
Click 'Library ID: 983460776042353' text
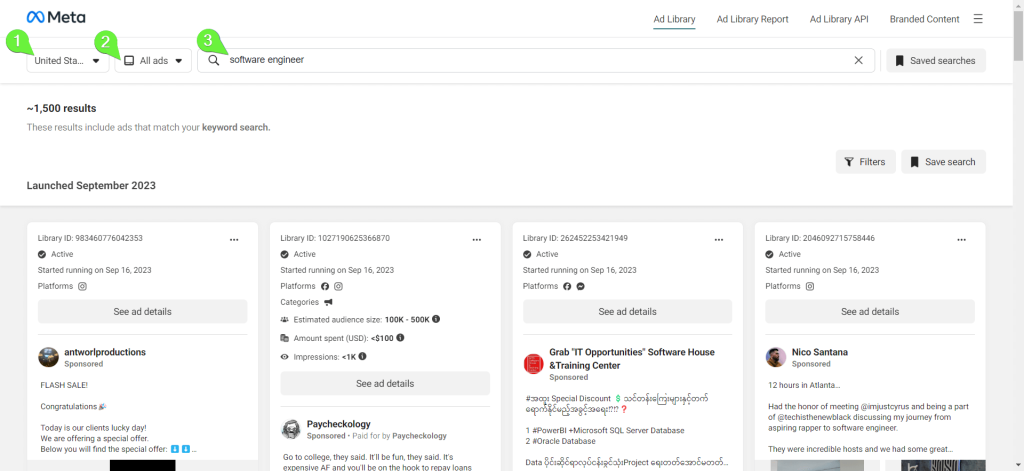(x=90, y=238)
